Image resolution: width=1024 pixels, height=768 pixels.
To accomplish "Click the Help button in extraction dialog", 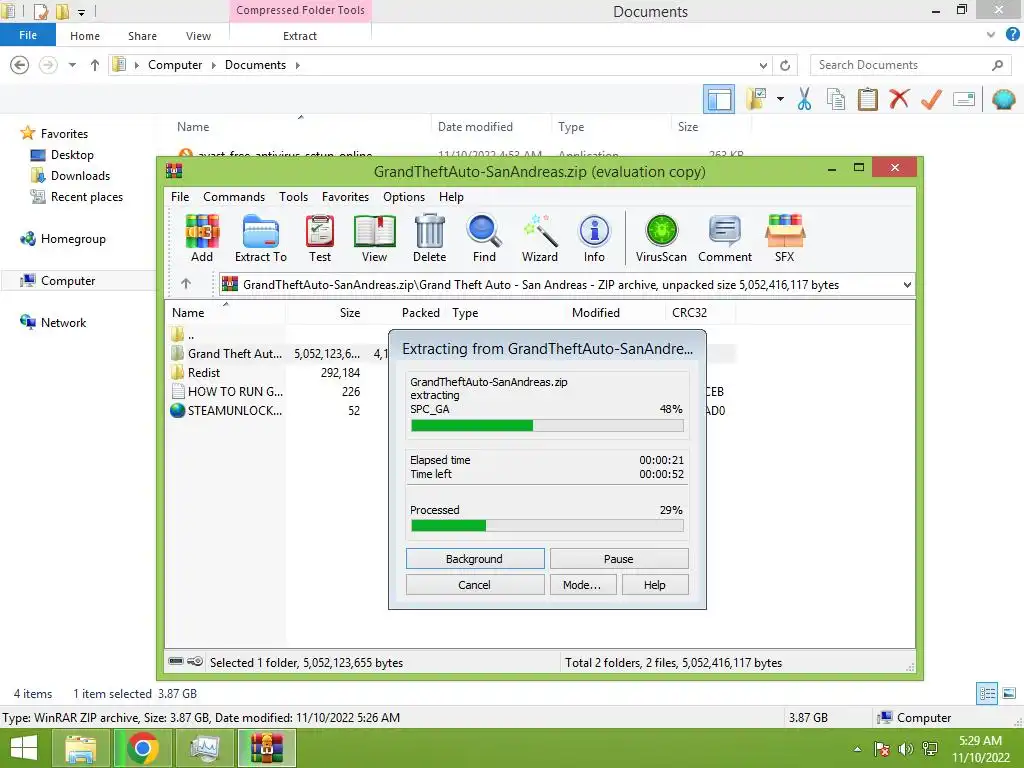I will 655,585.
